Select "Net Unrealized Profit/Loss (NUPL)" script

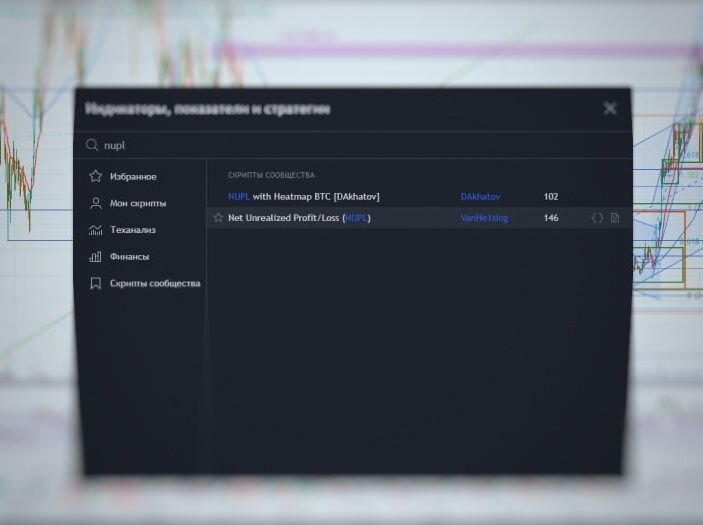(x=299, y=218)
